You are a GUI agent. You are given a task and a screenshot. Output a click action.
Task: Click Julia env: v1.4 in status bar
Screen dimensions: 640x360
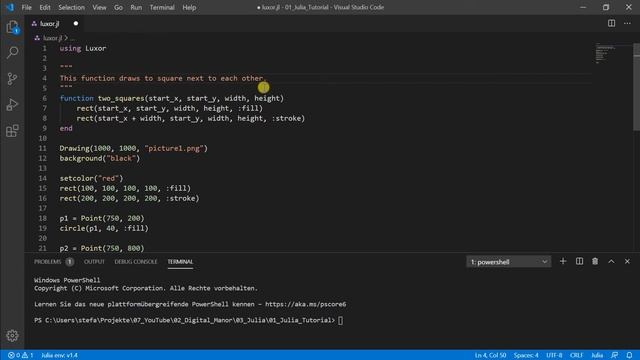[59, 355]
